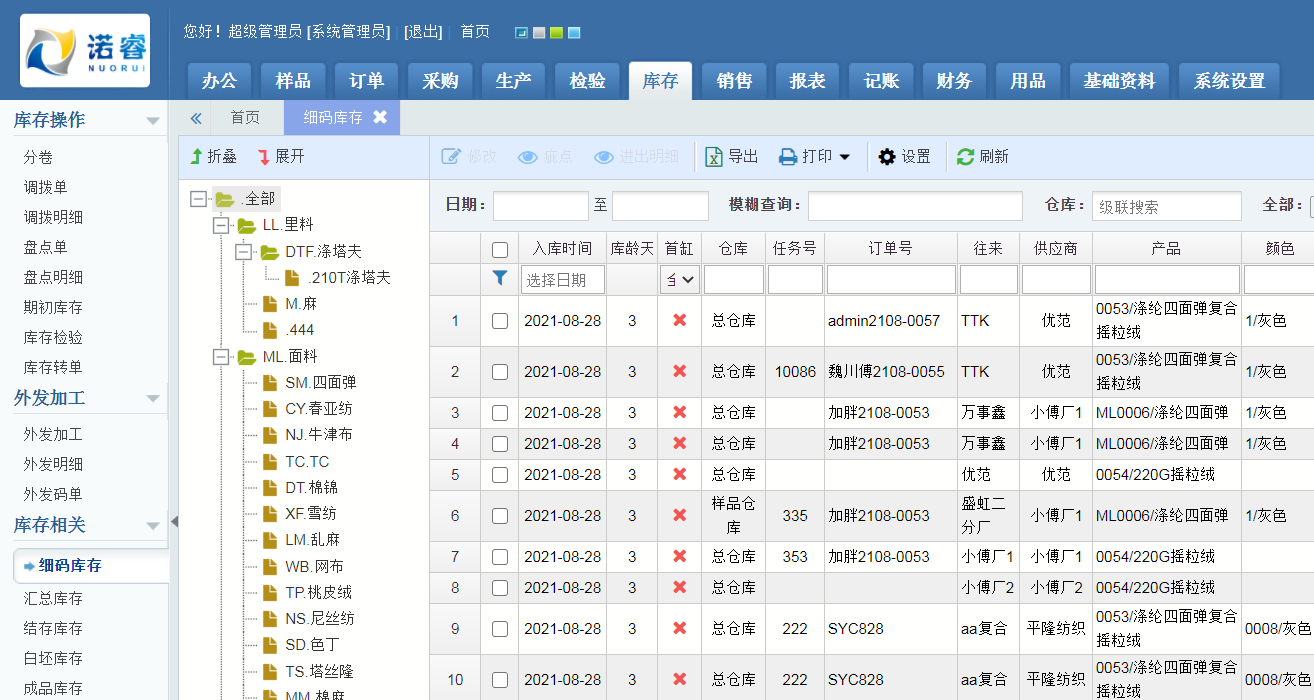Screen dimensions: 1314x700
Task: Click the green 刷新 refresh icon
Action: 965,157
